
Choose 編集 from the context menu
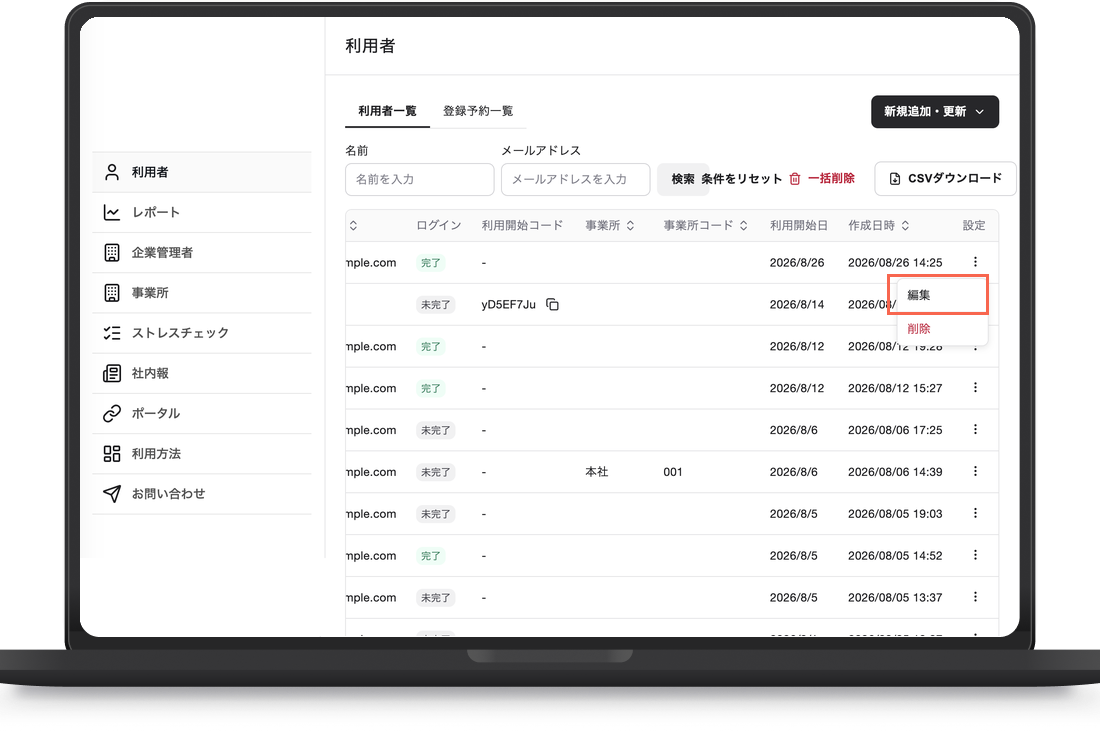coord(938,295)
